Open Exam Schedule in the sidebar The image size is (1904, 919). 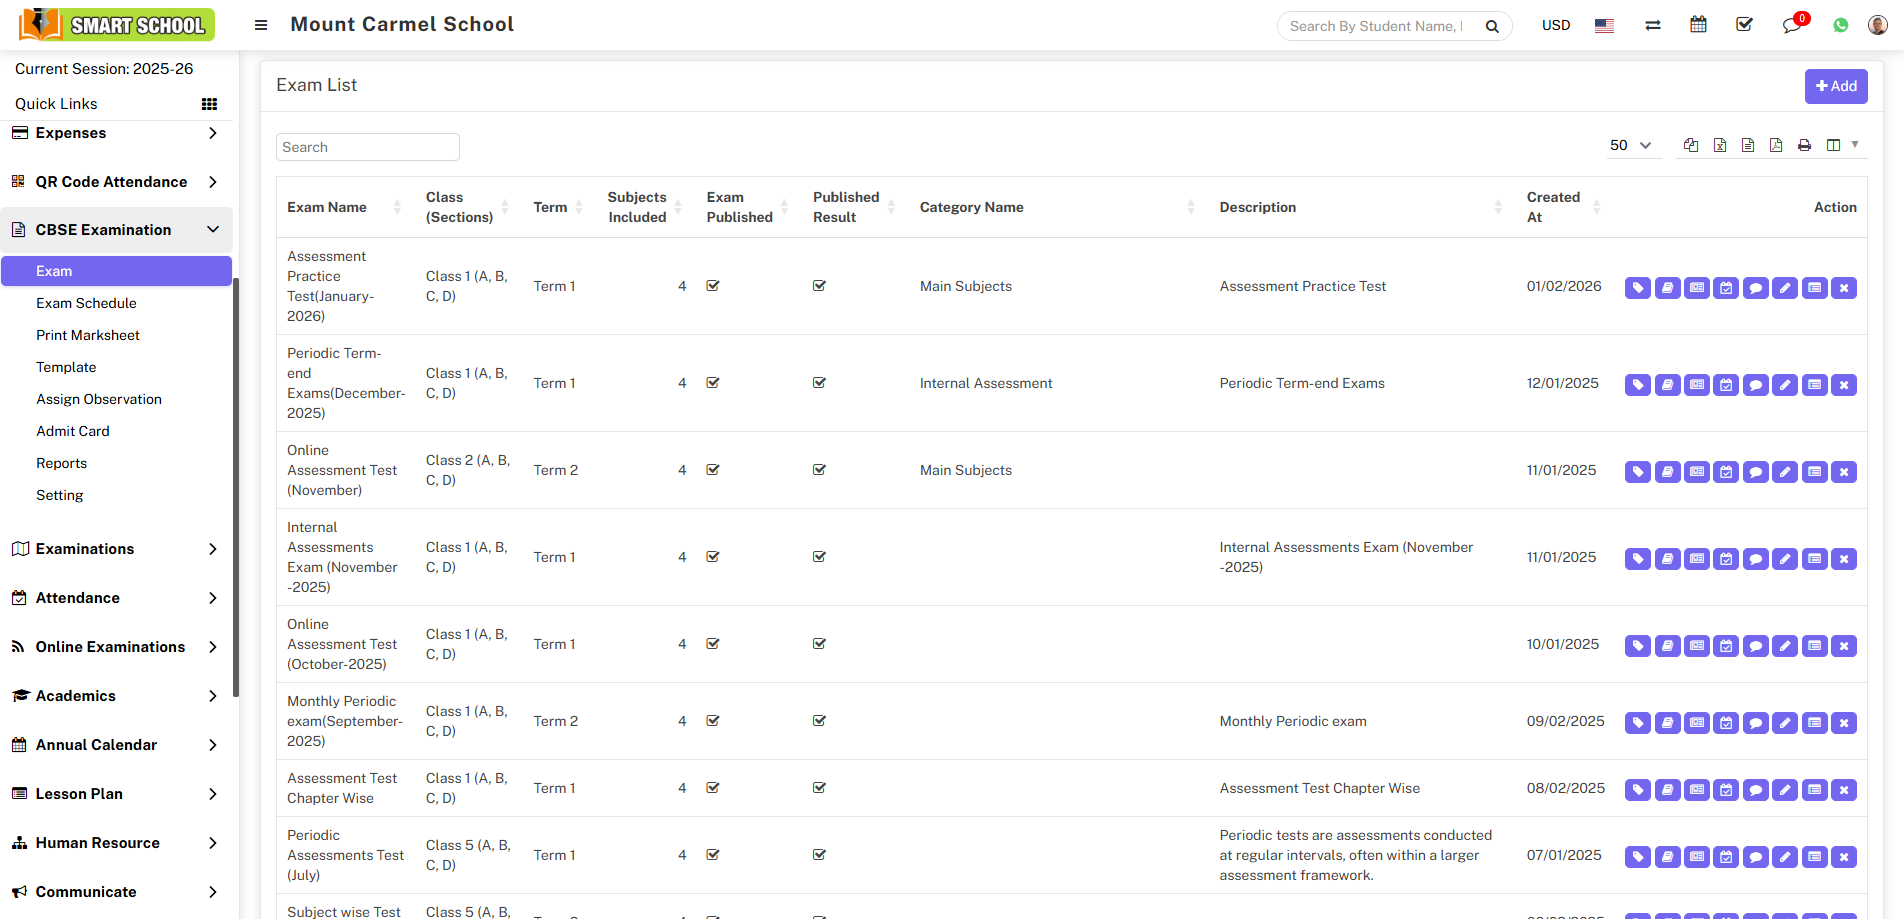tap(86, 303)
